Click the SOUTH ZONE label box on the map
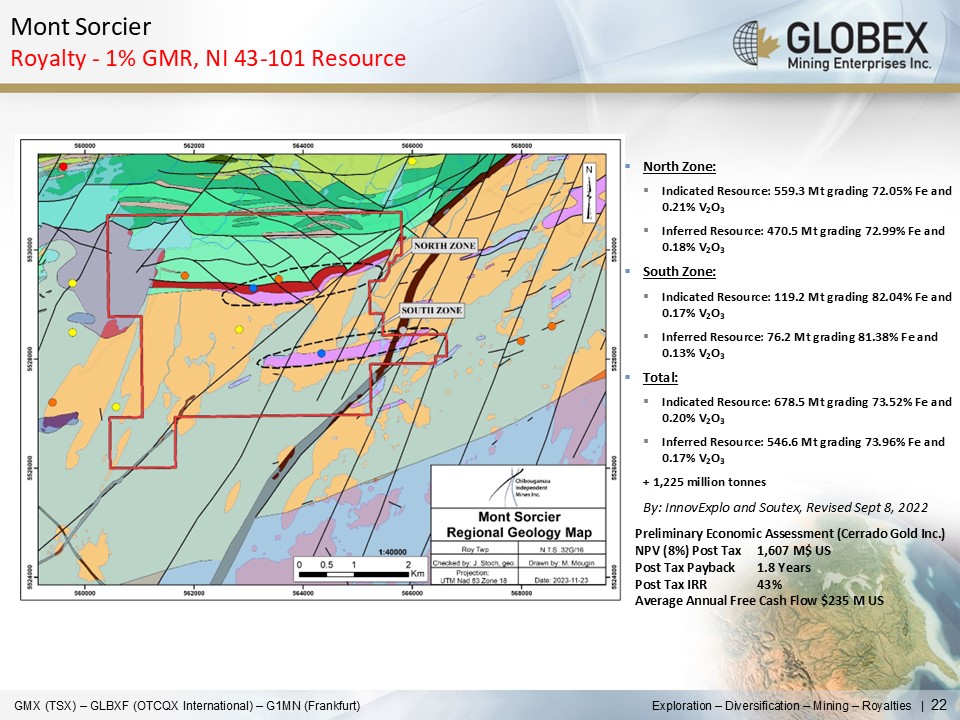The height and width of the screenshot is (720, 960). coord(432,311)
